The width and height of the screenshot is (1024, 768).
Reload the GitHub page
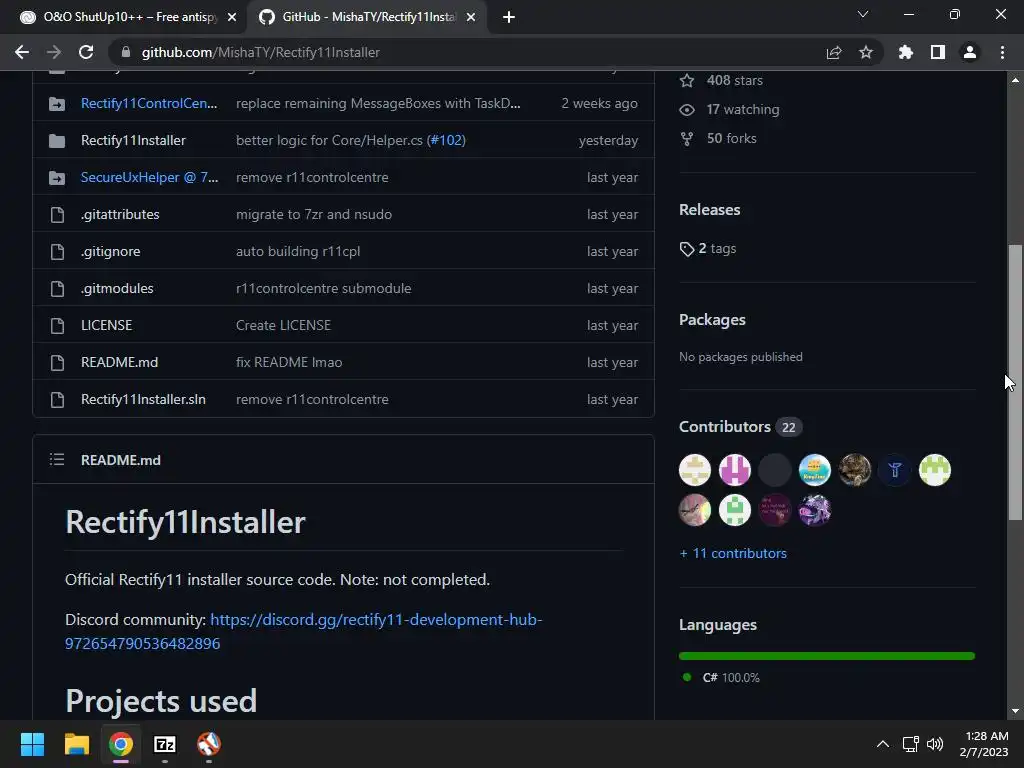click(86, 52)
